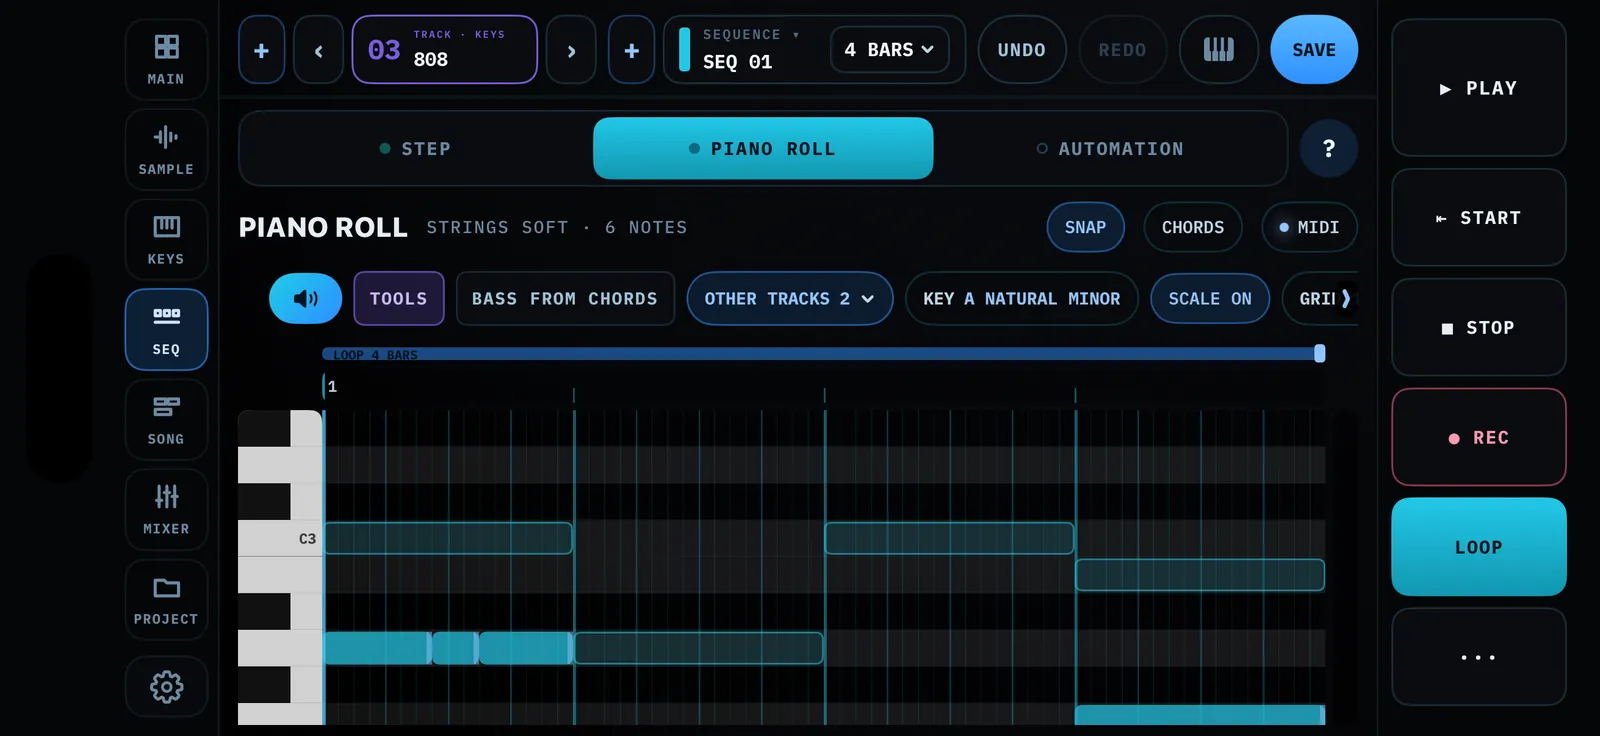Open the MAIN grid page
This screenshot has width=1600, height=736.
166,59
